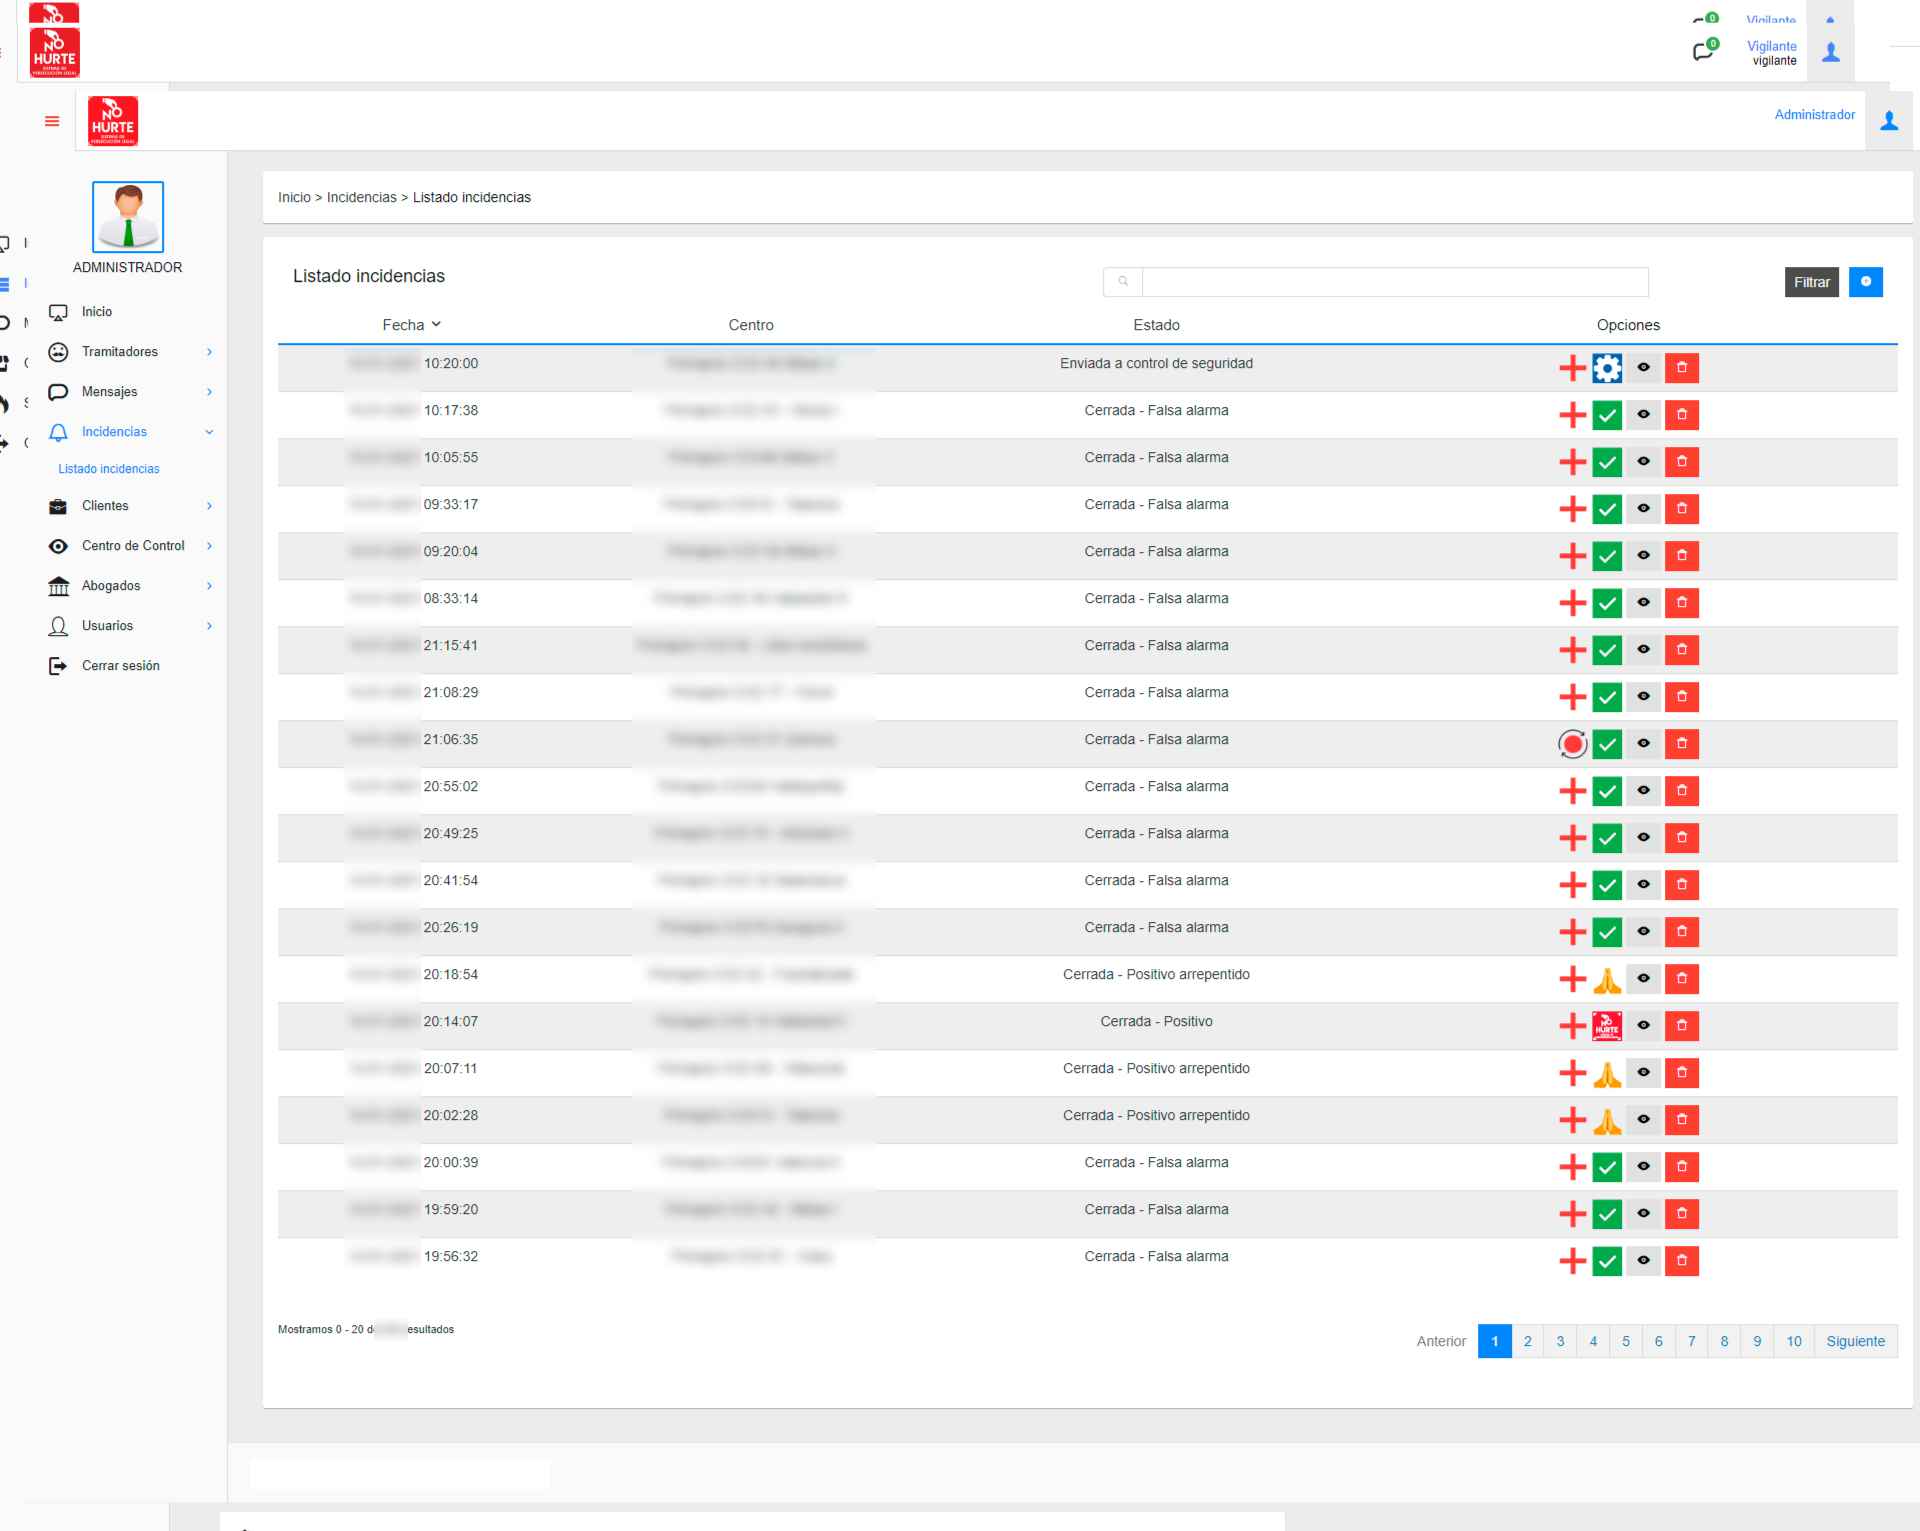The image size is (1920, 1531).
Task: Expand the Mensajes submenu chevron
Action: tap(209, 392)
